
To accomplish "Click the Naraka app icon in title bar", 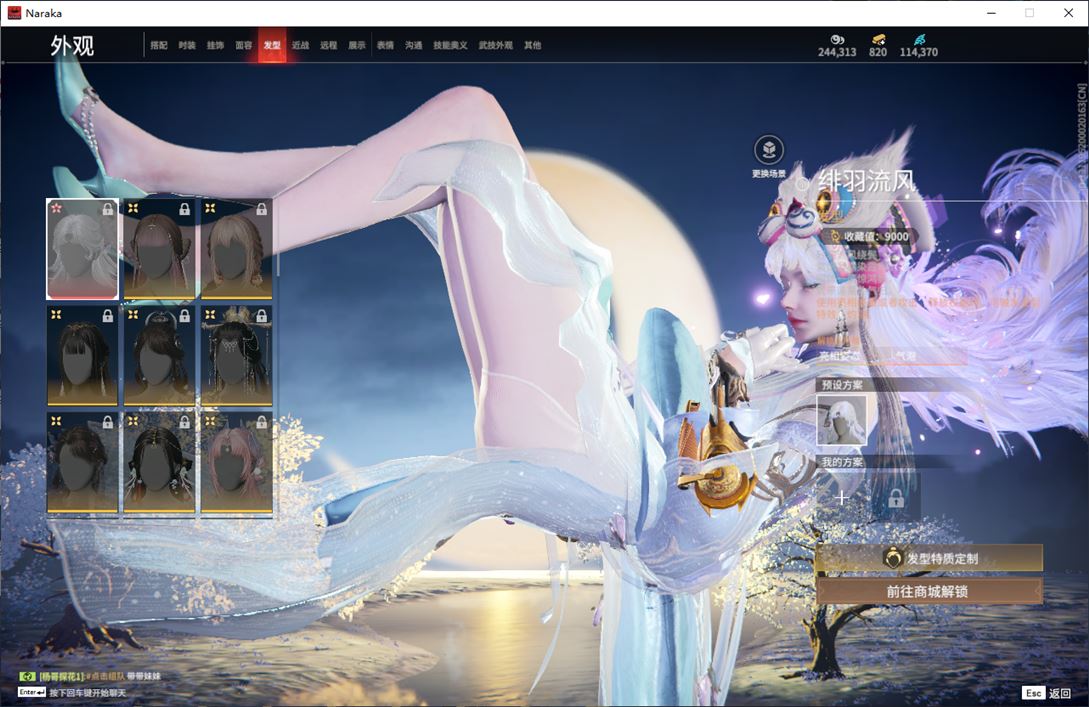I will tap(15, 13).
